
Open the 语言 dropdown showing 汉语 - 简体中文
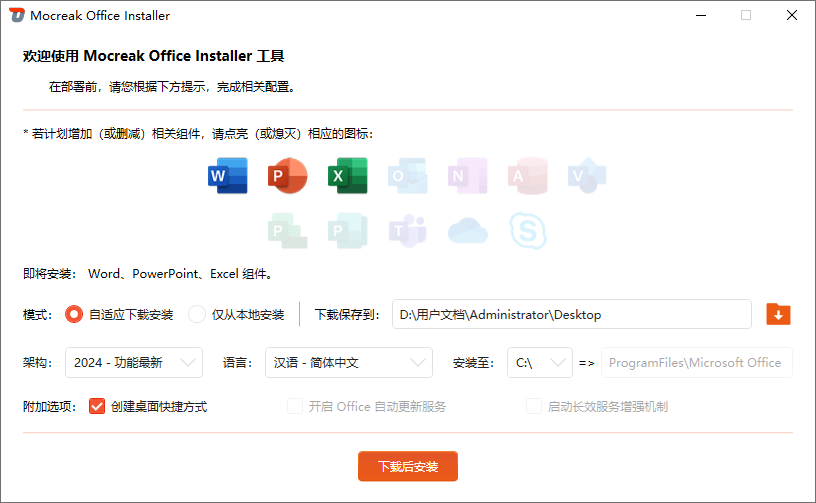[349, 363]
